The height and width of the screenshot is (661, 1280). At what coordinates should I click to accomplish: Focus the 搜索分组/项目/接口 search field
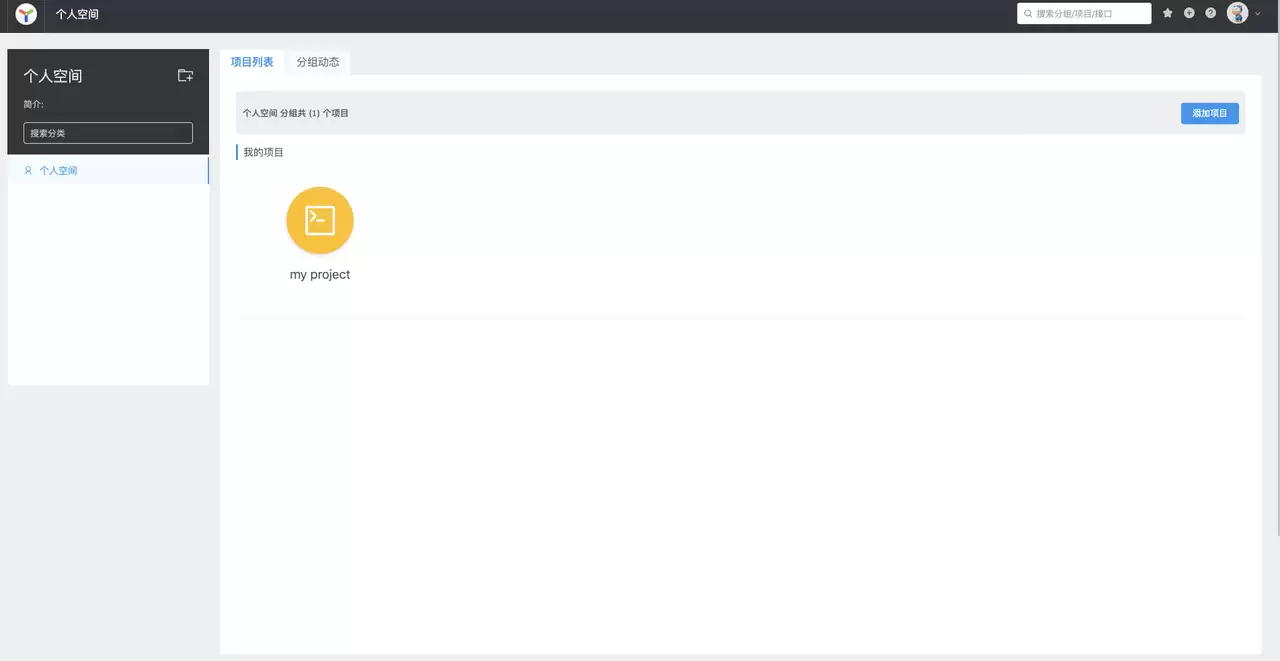(1084, 14)
